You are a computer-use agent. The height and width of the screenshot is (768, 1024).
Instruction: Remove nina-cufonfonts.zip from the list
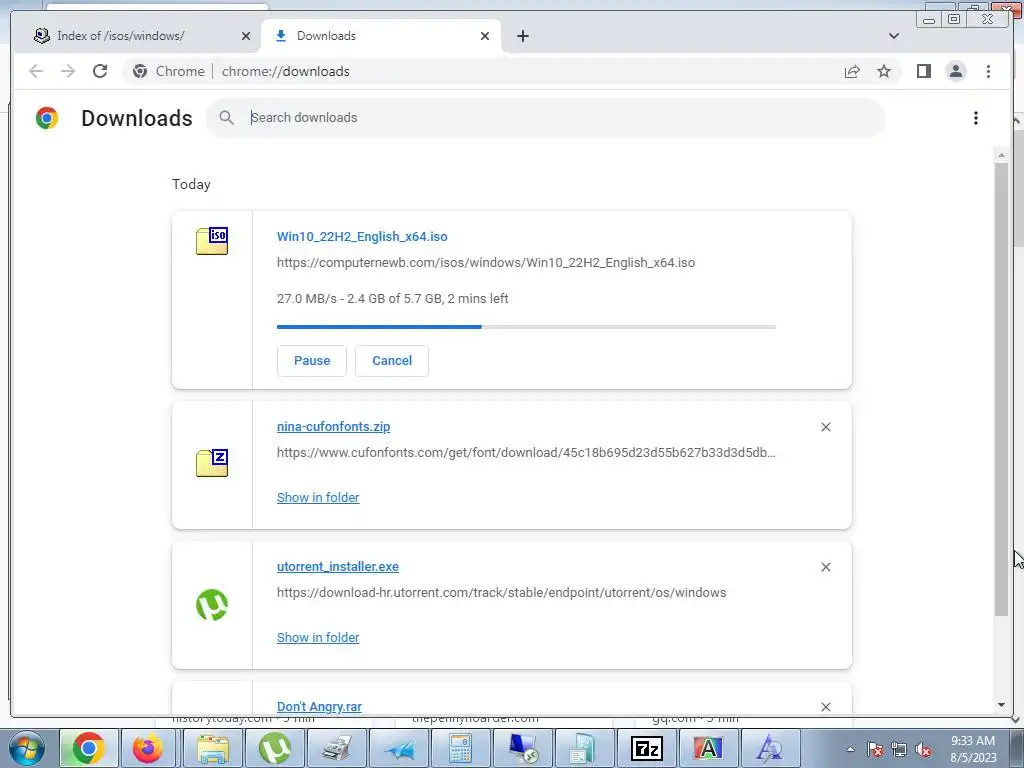[825, 427]
